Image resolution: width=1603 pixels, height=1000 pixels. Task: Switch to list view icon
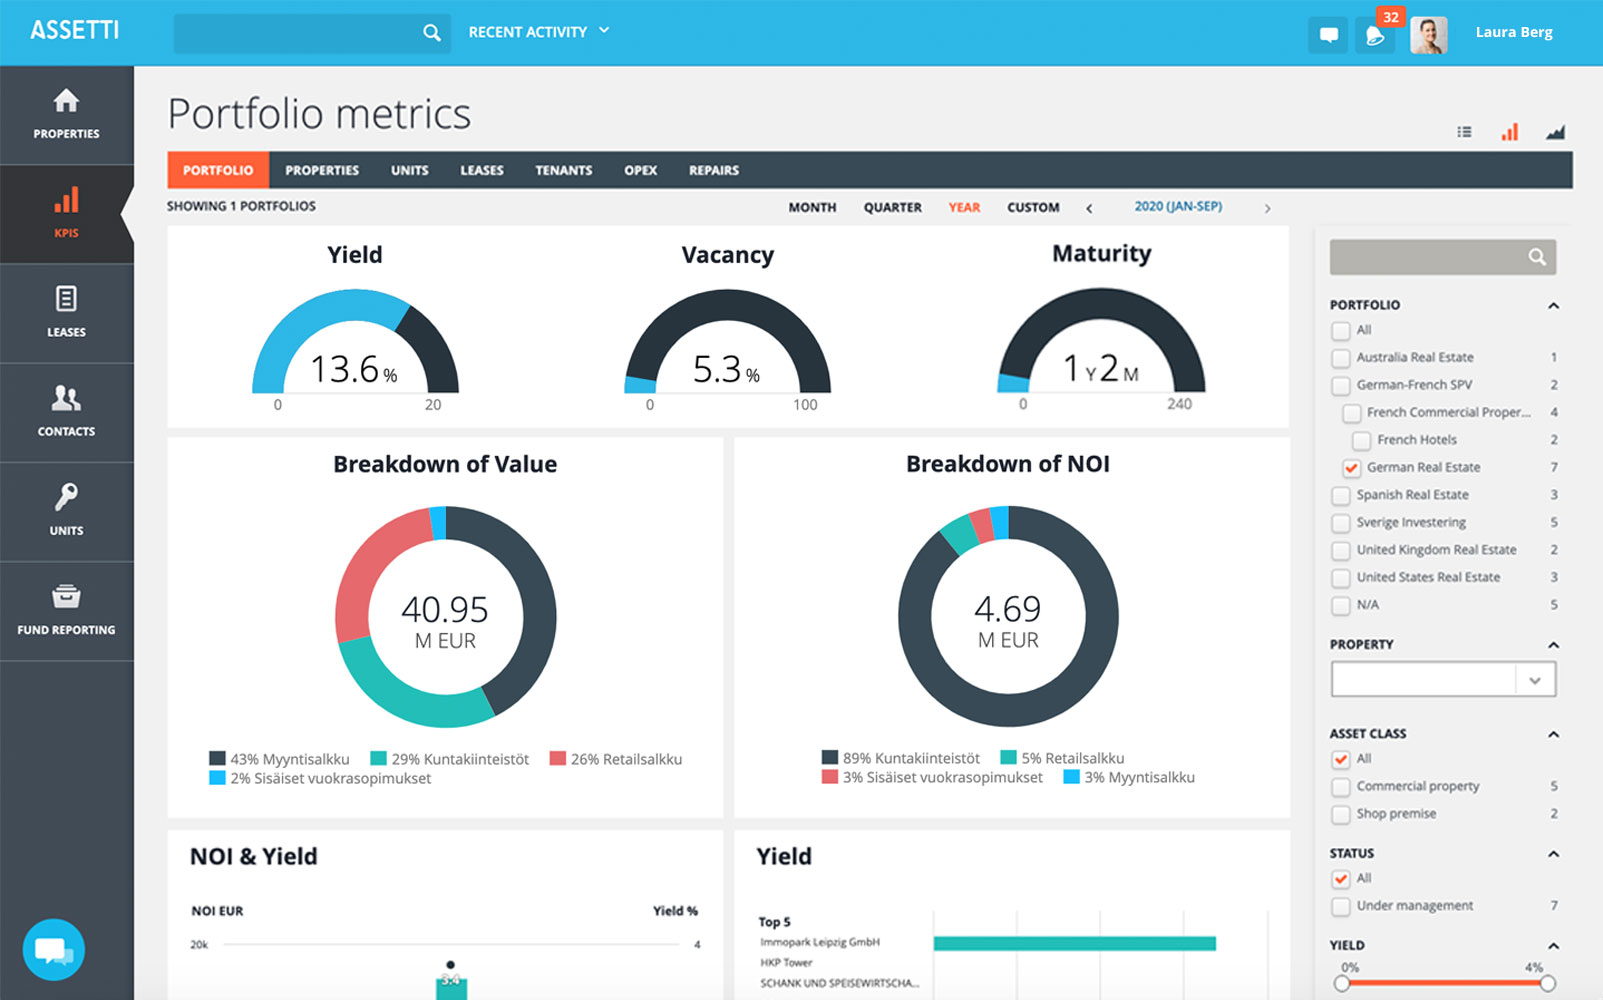[x=1464, y=132]
